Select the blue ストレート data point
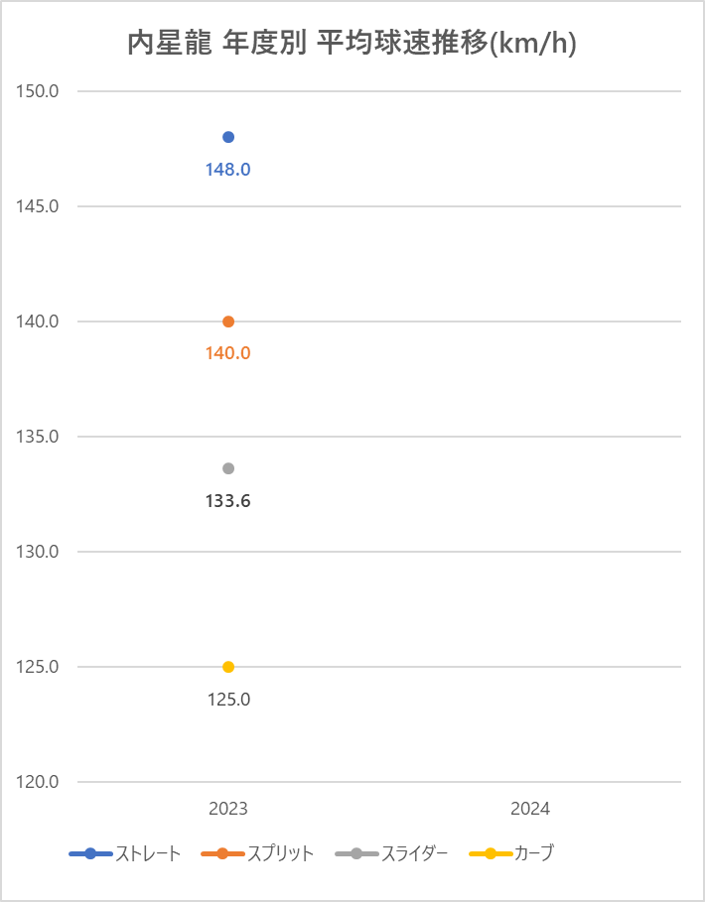Screen dimensions: 705x902 click(x=228, y=137)
